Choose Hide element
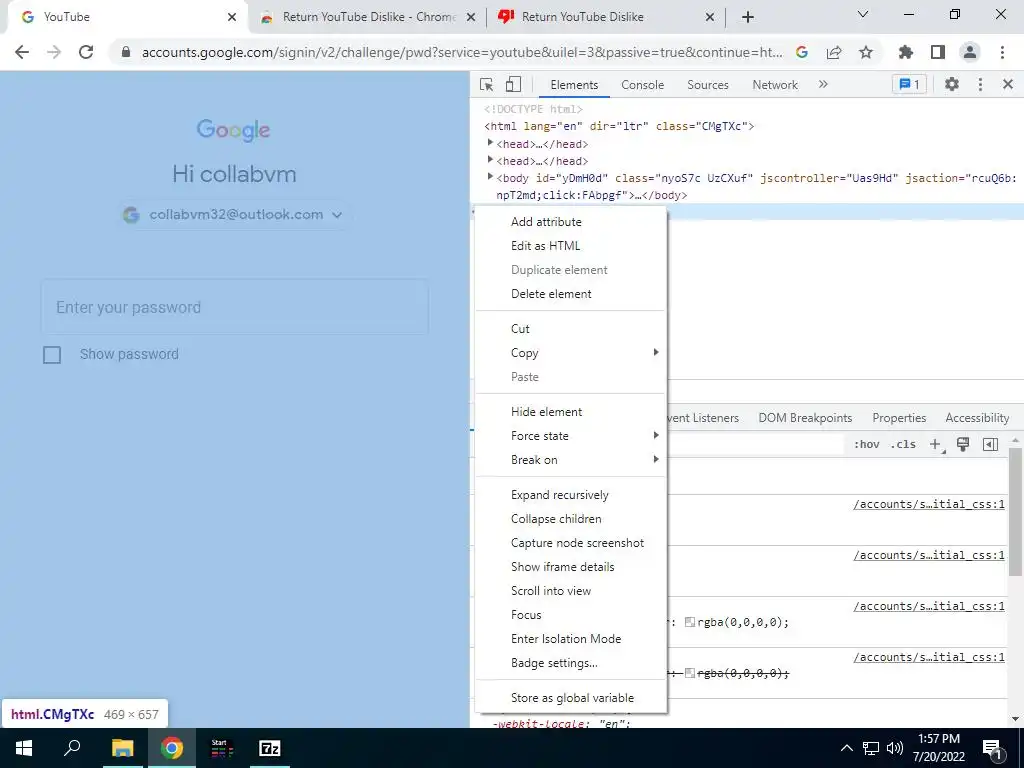Viewport: 1024px width, 768px height. [571, 411]
